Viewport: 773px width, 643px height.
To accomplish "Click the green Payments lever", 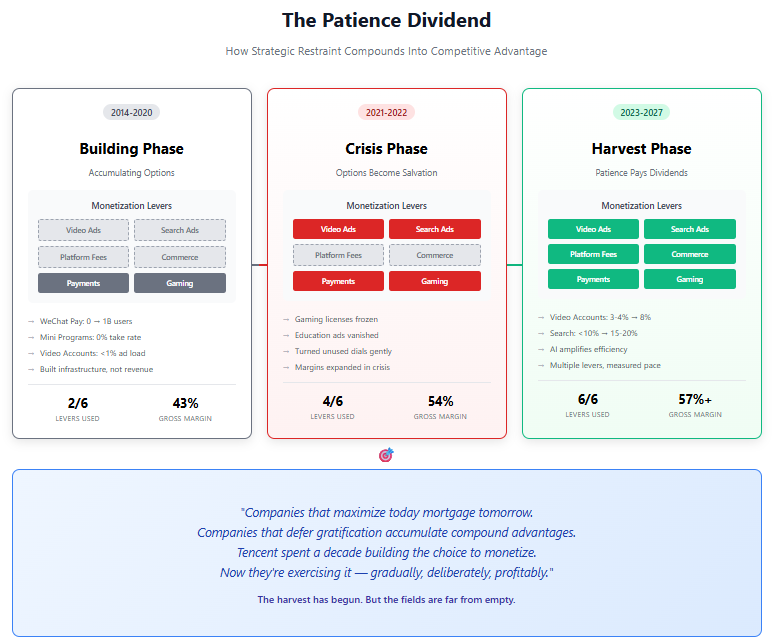I will (593, 279).
